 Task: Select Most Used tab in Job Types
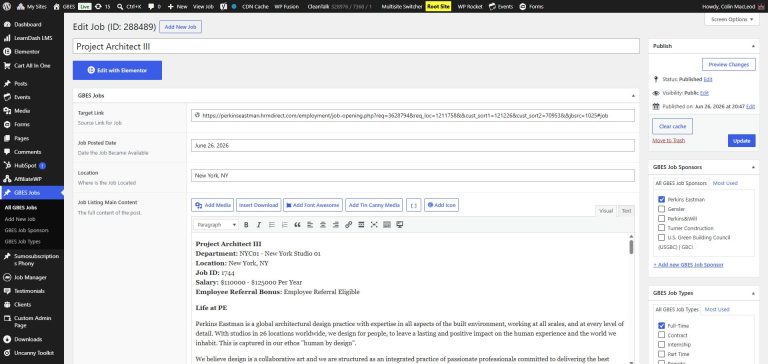717,310
